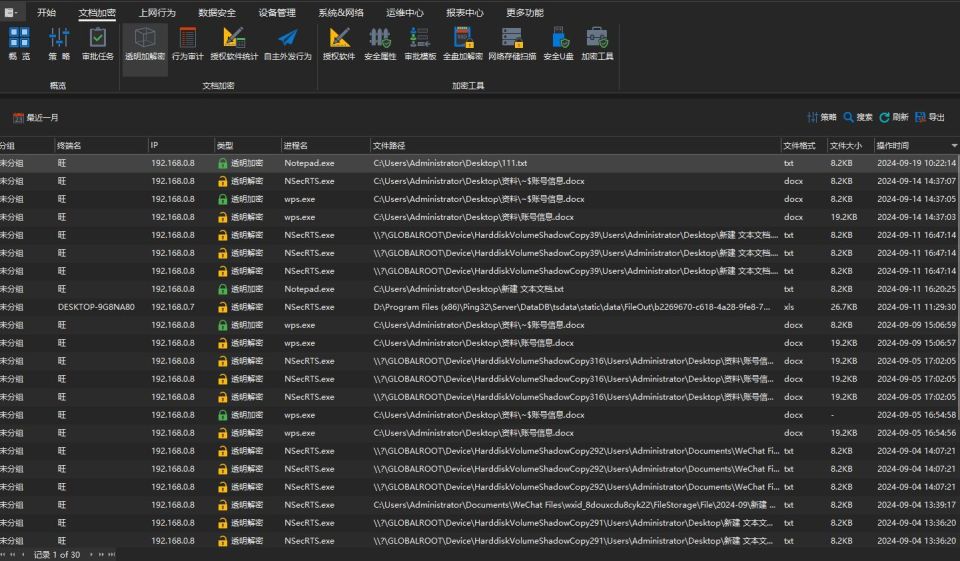Open 授权软件 in 加密工具 group

point(339,43)
